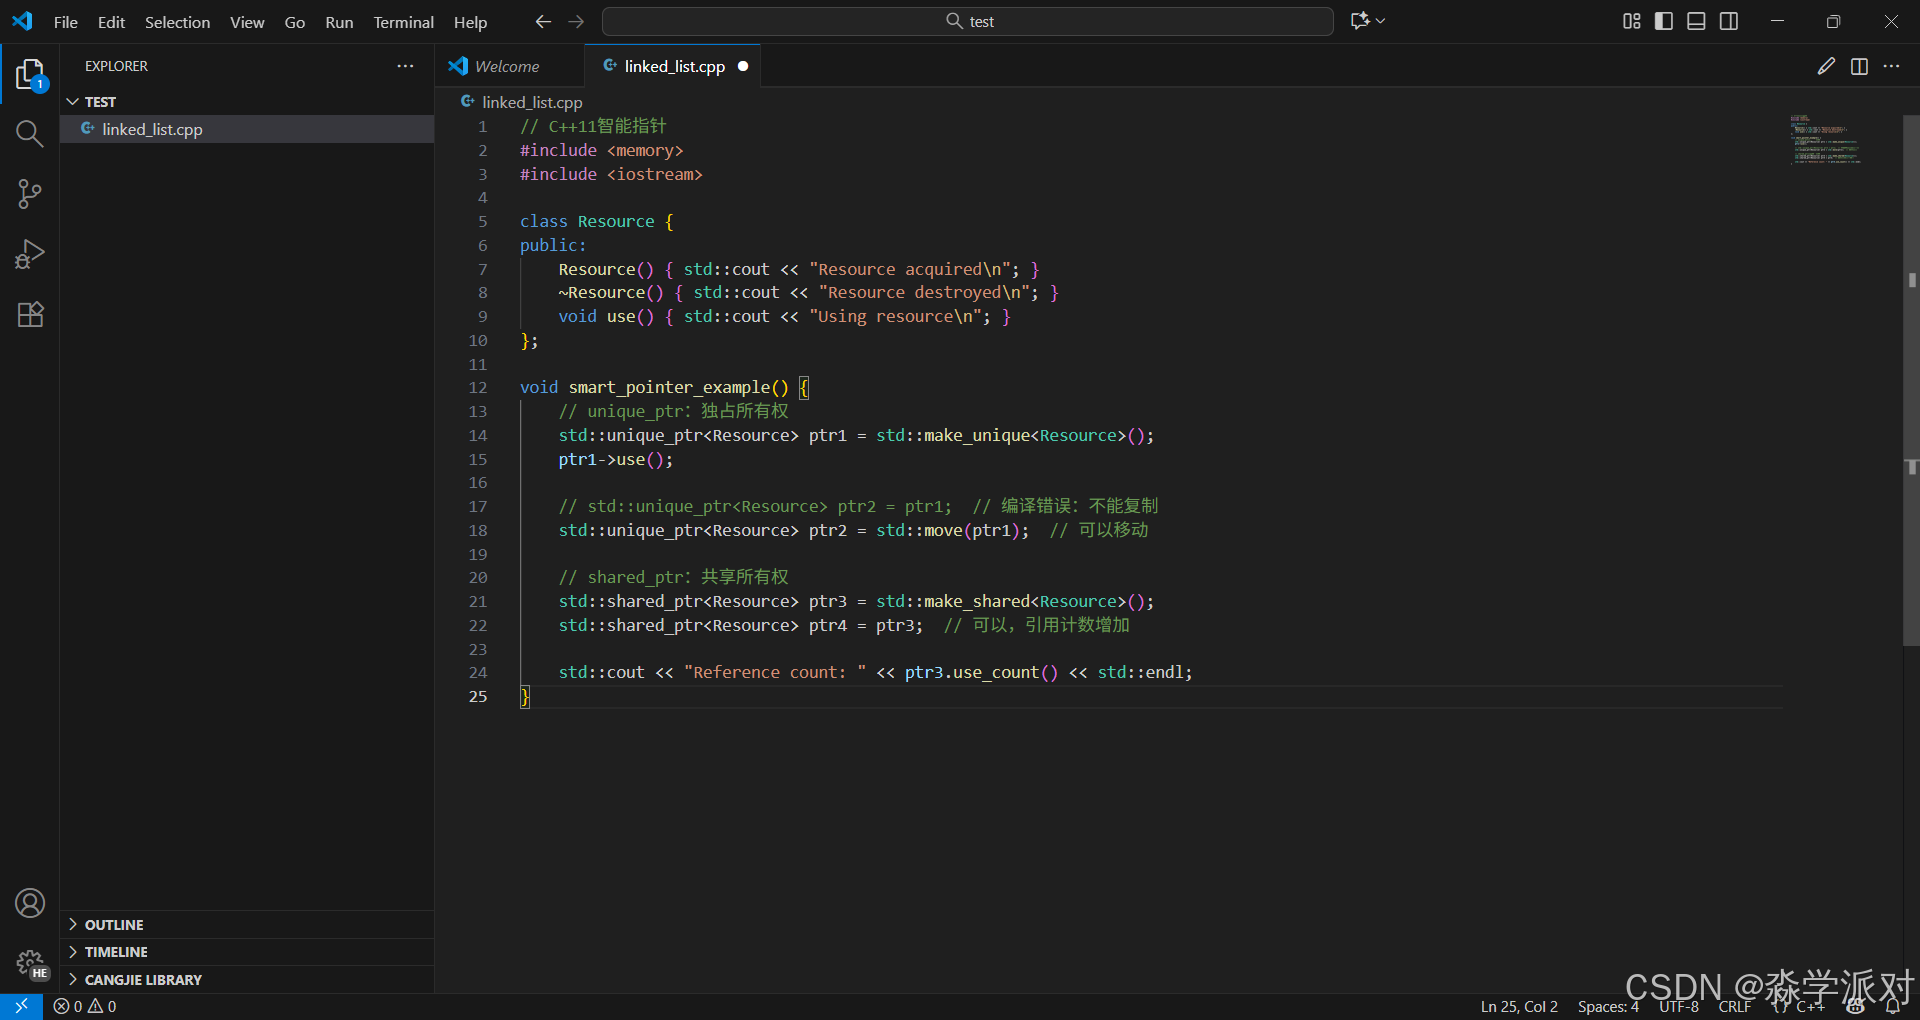Click the fold area next to line 5

point(503,221)
